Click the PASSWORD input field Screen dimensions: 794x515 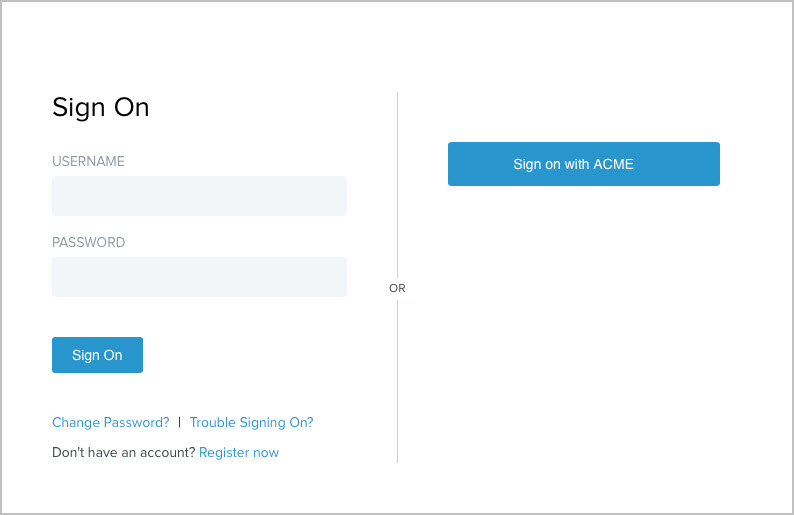[x=199, y=277]
